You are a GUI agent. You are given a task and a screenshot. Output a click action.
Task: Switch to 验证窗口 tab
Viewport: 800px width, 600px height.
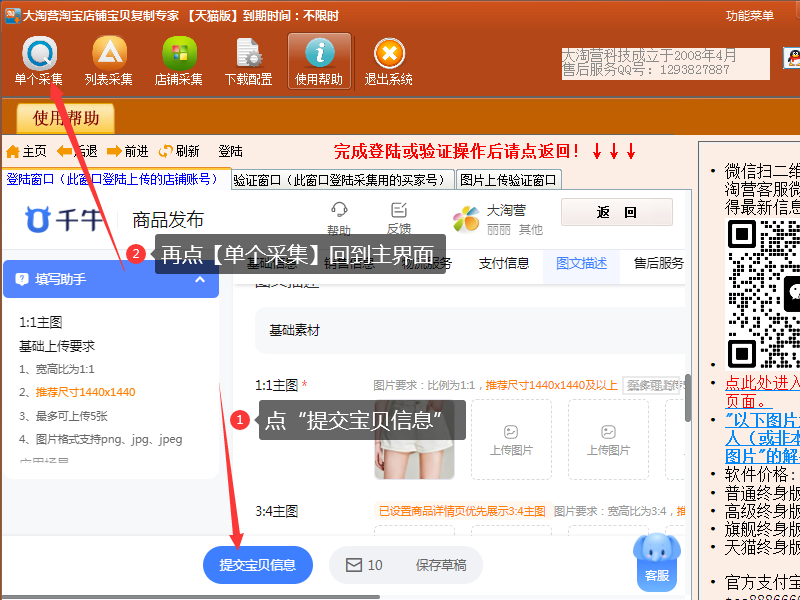pyautogui.click(x=339, y=180)
